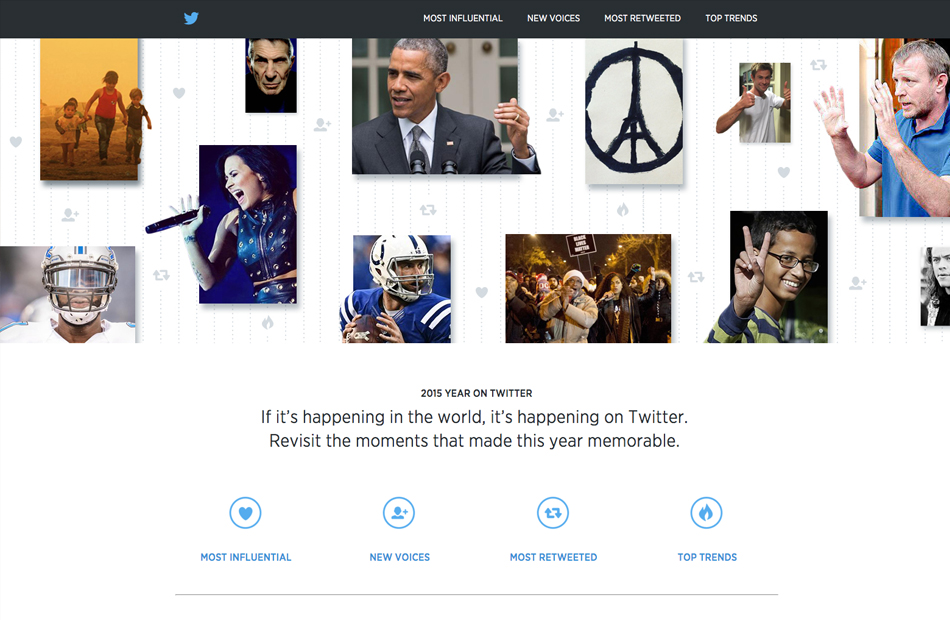
Task: Click the flame icon above Top Trends
Action: 706,513
